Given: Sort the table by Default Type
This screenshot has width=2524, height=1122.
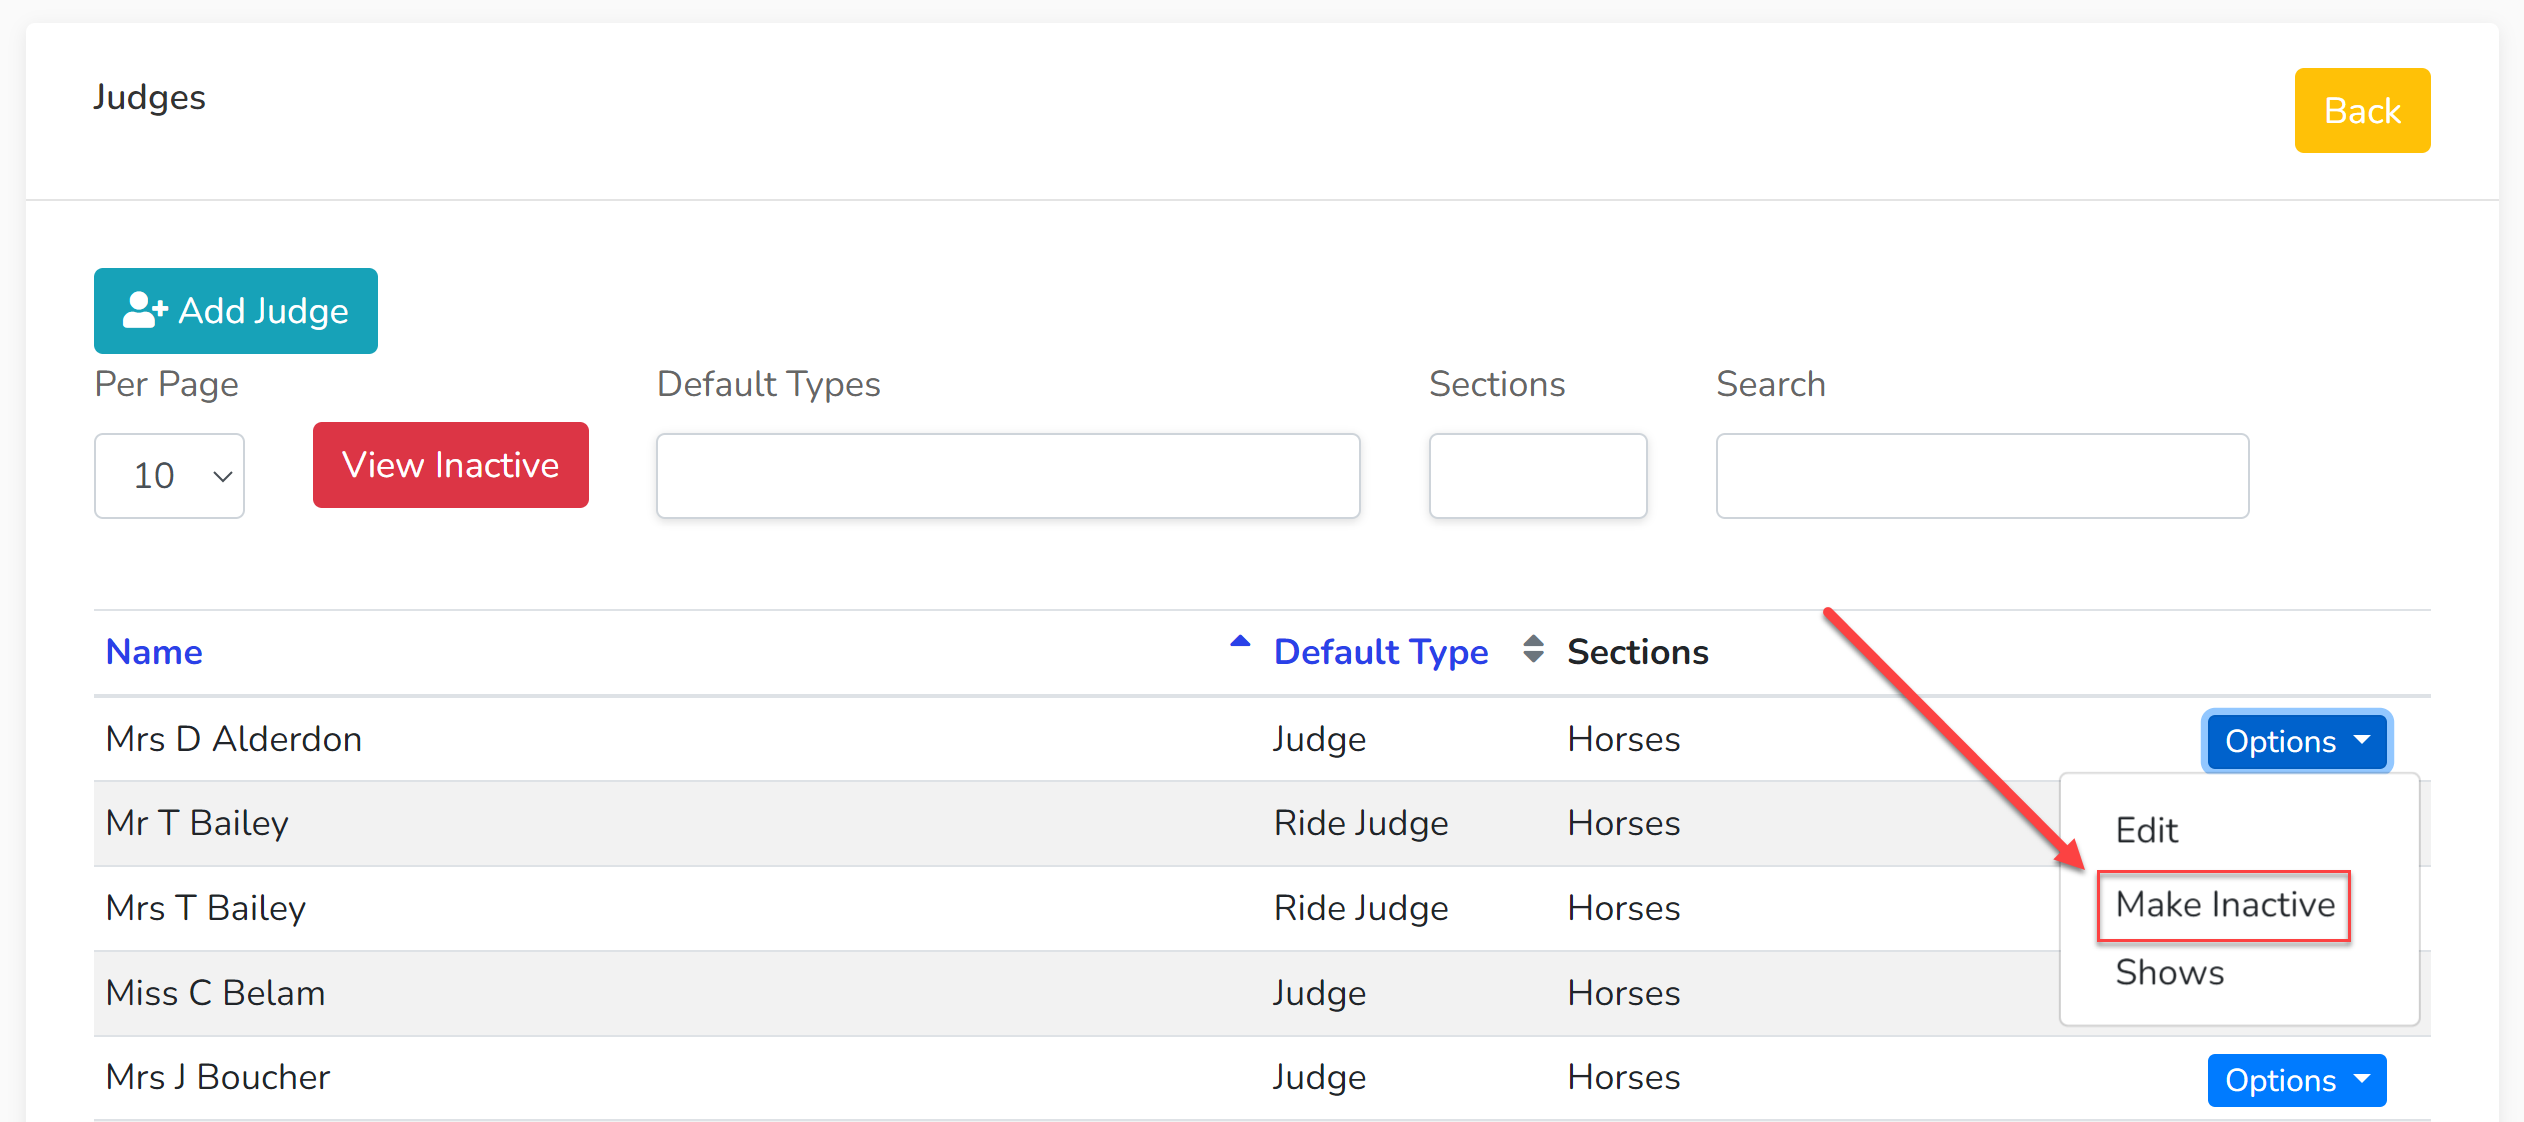Looking at the screenshot, I should [1381, 652].
